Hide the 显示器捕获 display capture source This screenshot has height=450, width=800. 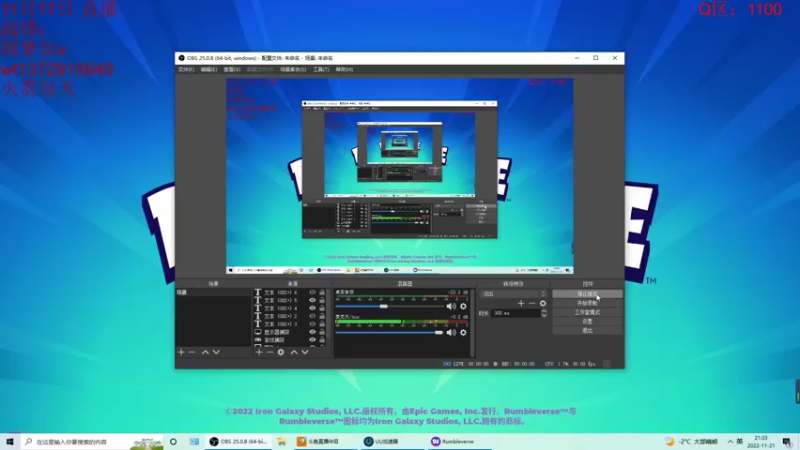coord(312,332)
